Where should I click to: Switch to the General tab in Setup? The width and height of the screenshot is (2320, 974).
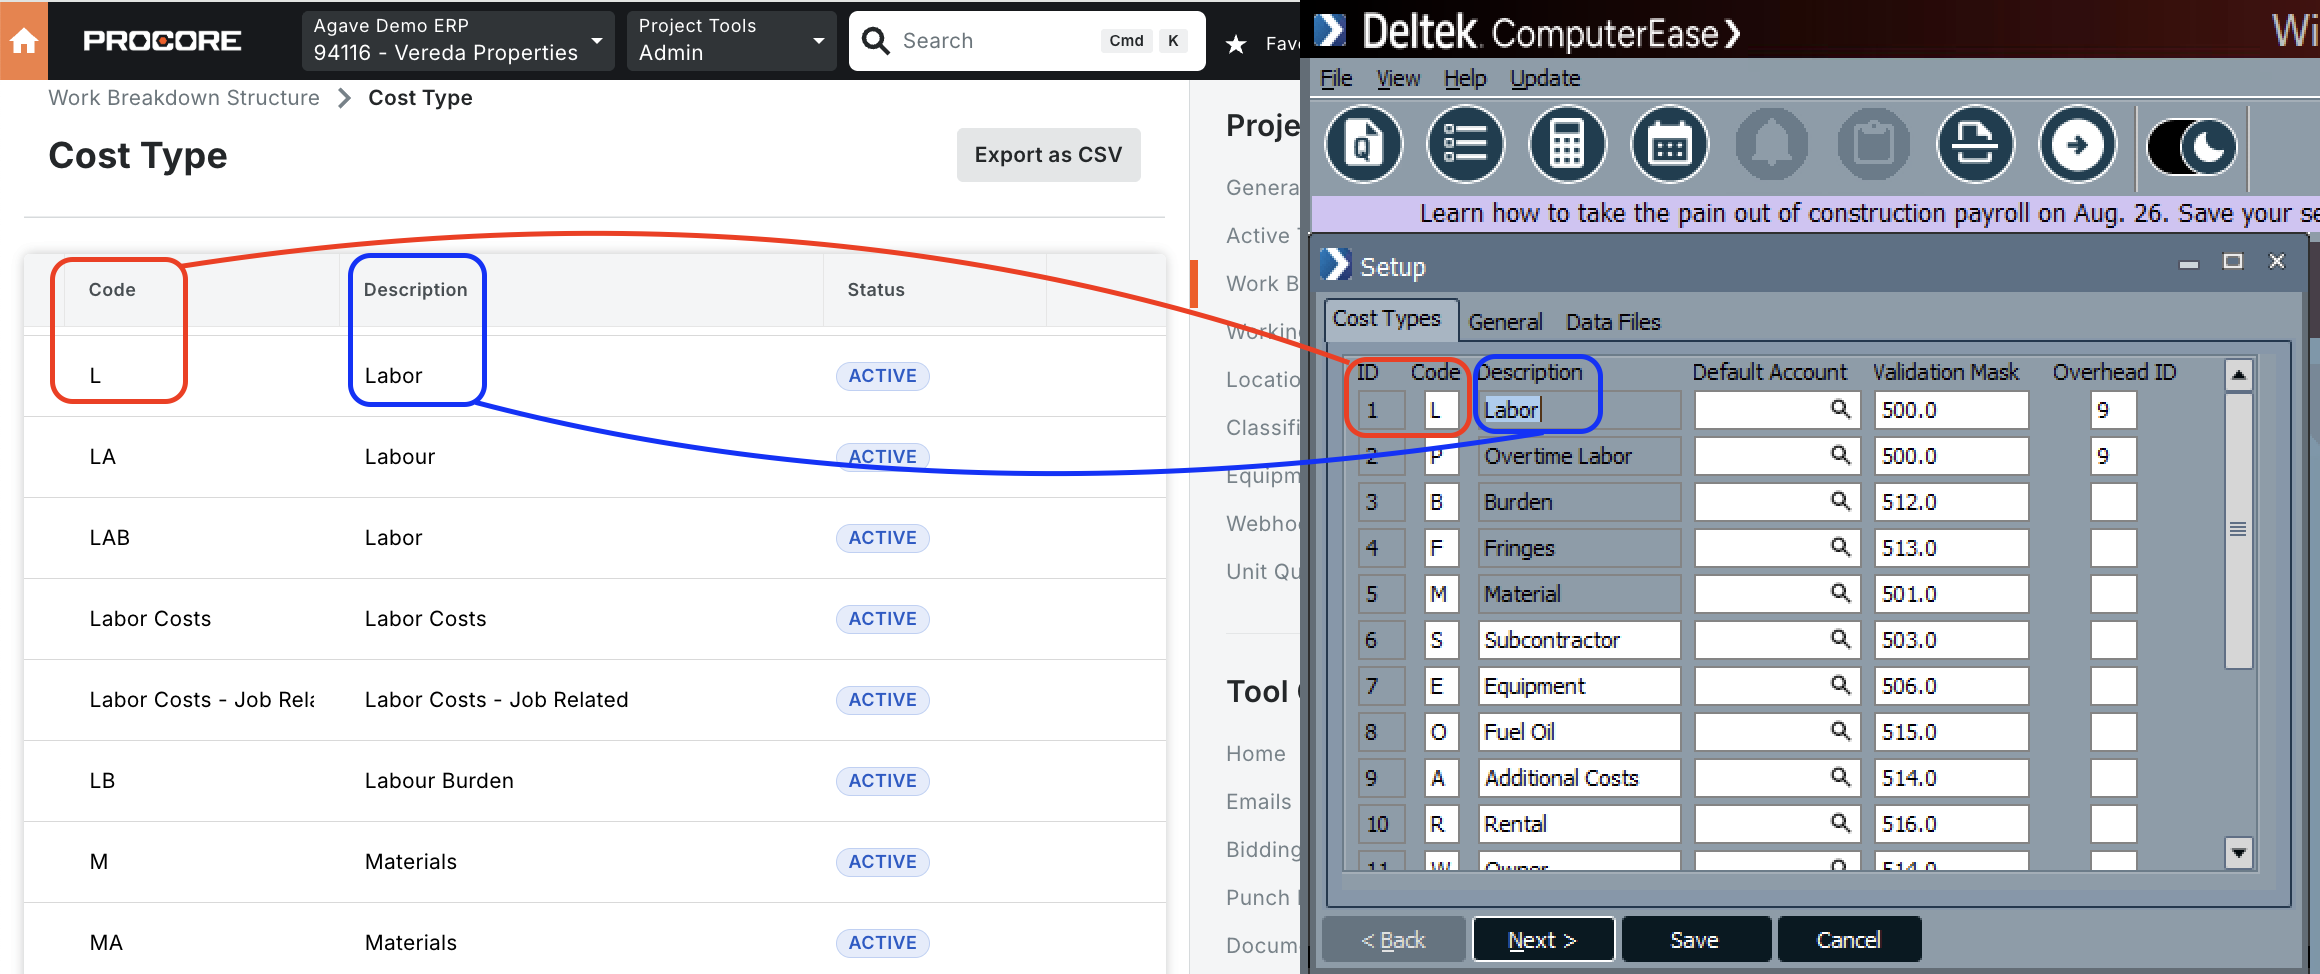click(x=1505, y=322)
